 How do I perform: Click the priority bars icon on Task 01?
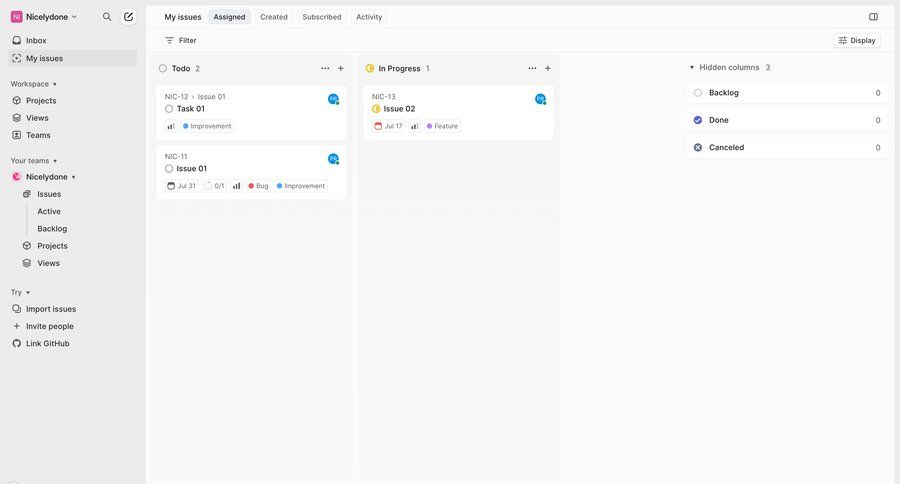(170, 126)
